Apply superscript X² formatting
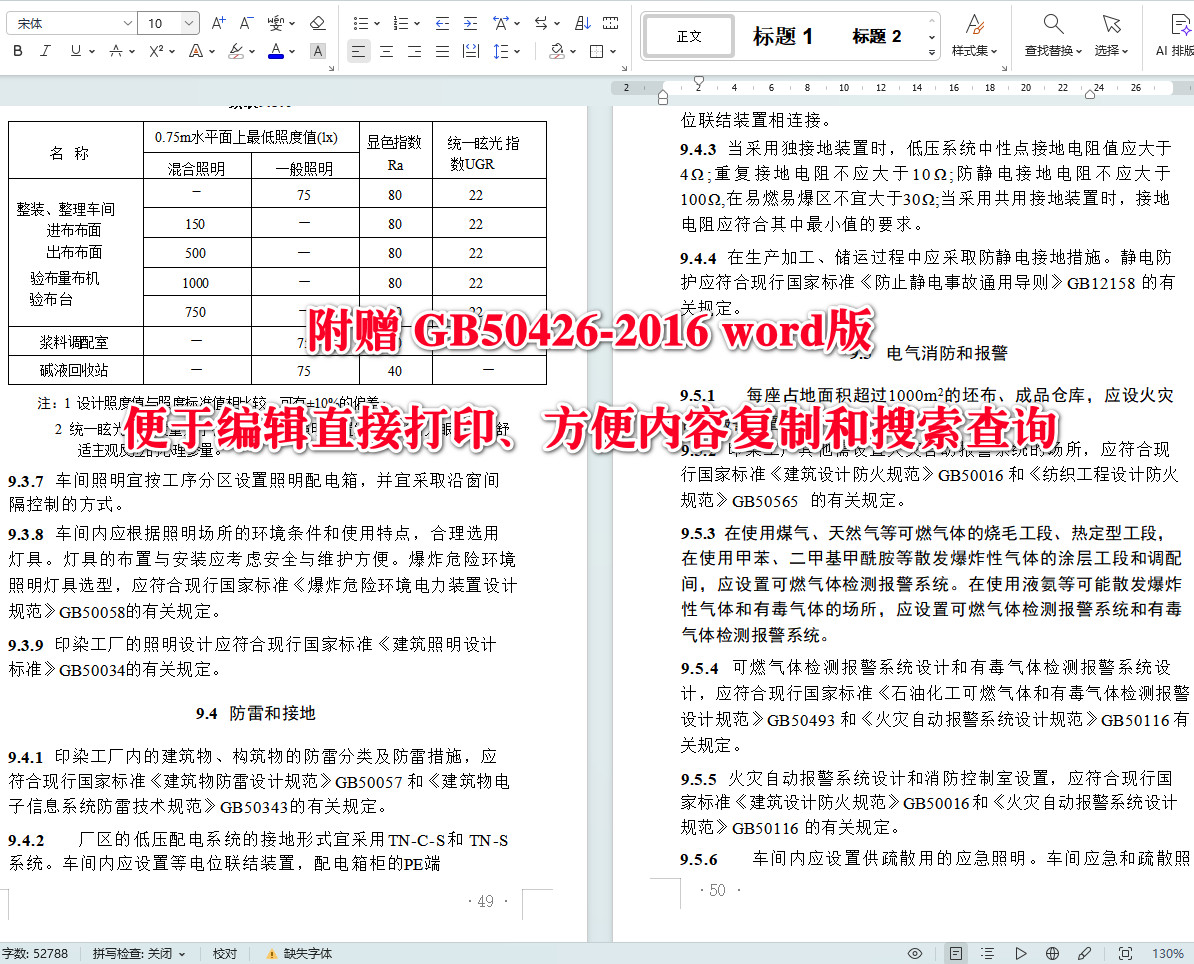This screenshot has width=1194, height=964. pyautogui.click(x=156, y=51)
